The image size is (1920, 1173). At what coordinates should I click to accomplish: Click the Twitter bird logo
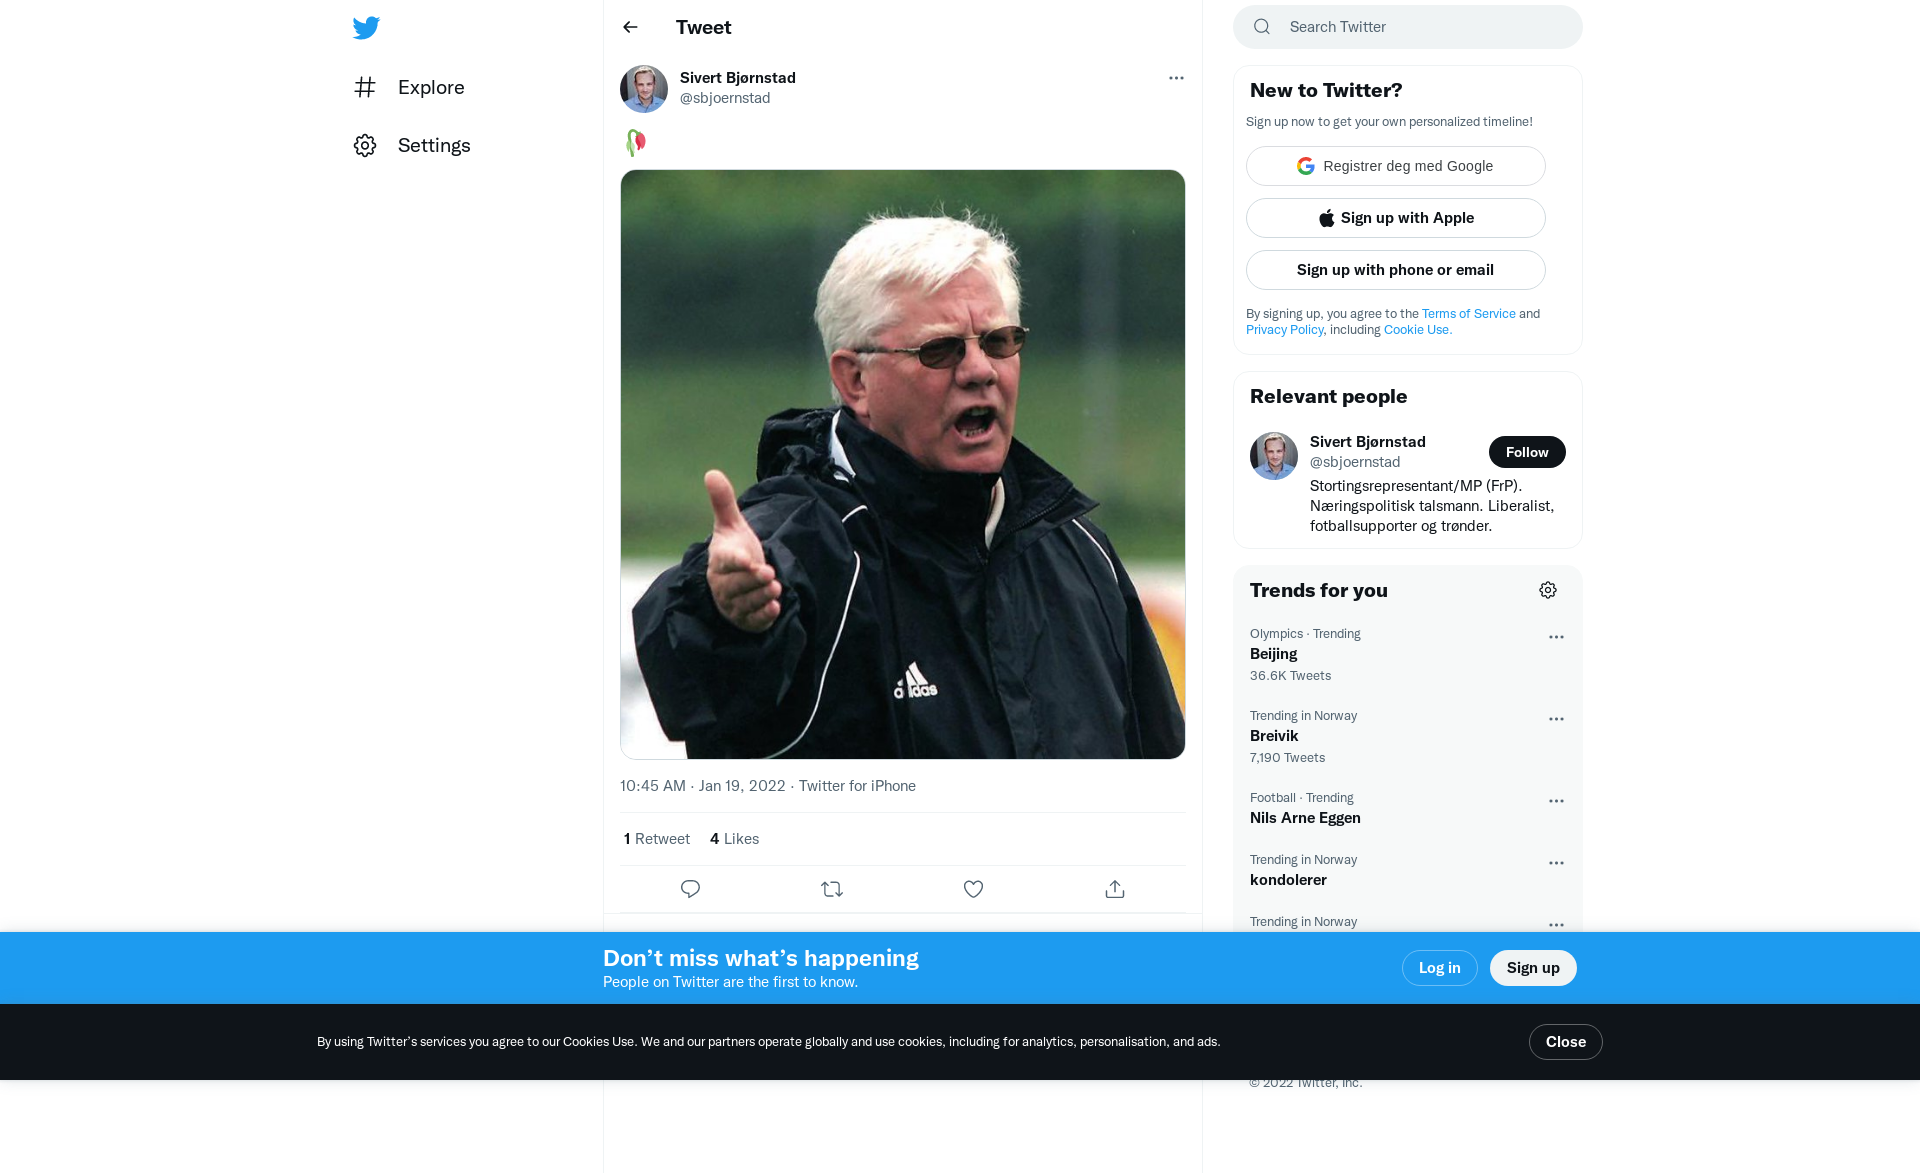click(x=366, y=28)
